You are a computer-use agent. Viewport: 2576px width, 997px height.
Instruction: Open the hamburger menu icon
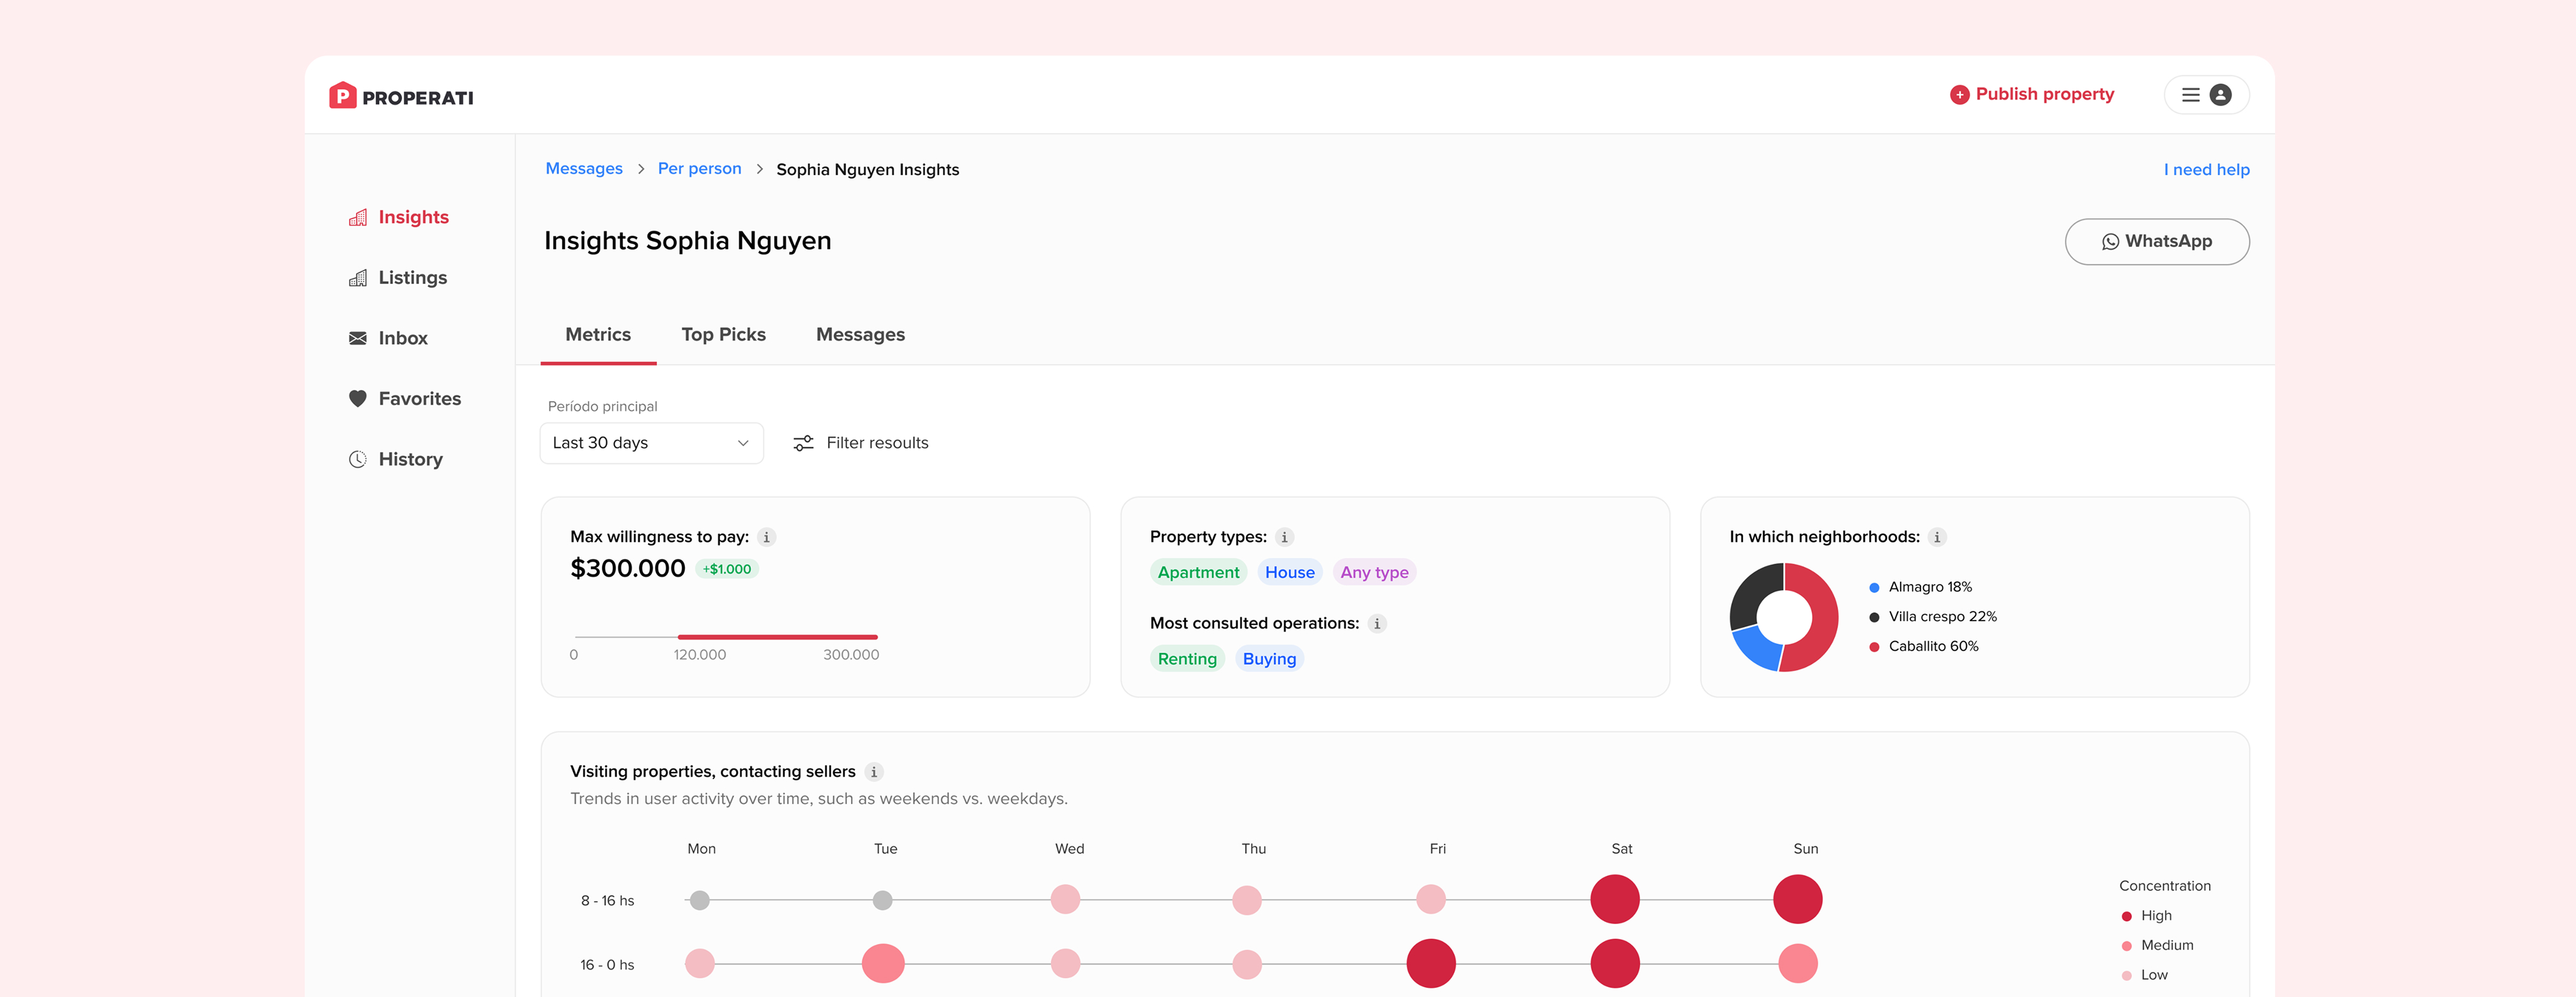2190,95
